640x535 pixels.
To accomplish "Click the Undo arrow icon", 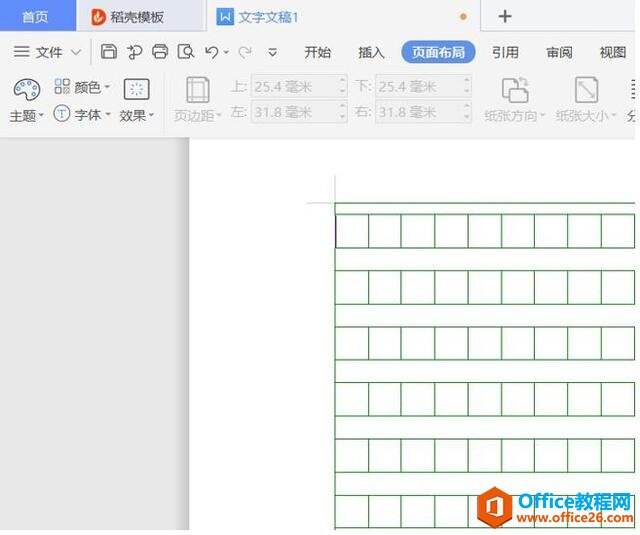I will pos(212,52).
